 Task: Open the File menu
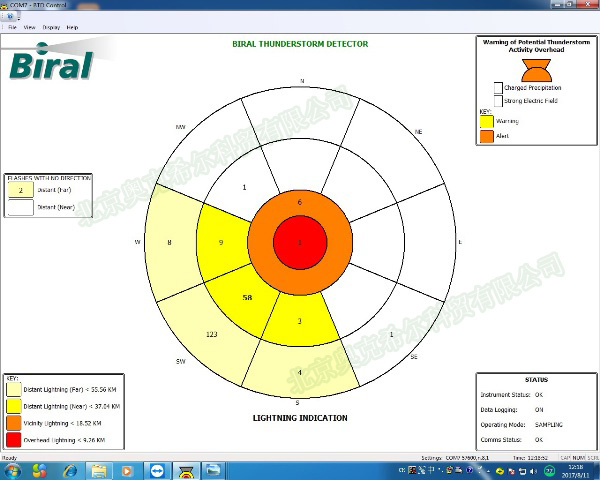[12, 28]
